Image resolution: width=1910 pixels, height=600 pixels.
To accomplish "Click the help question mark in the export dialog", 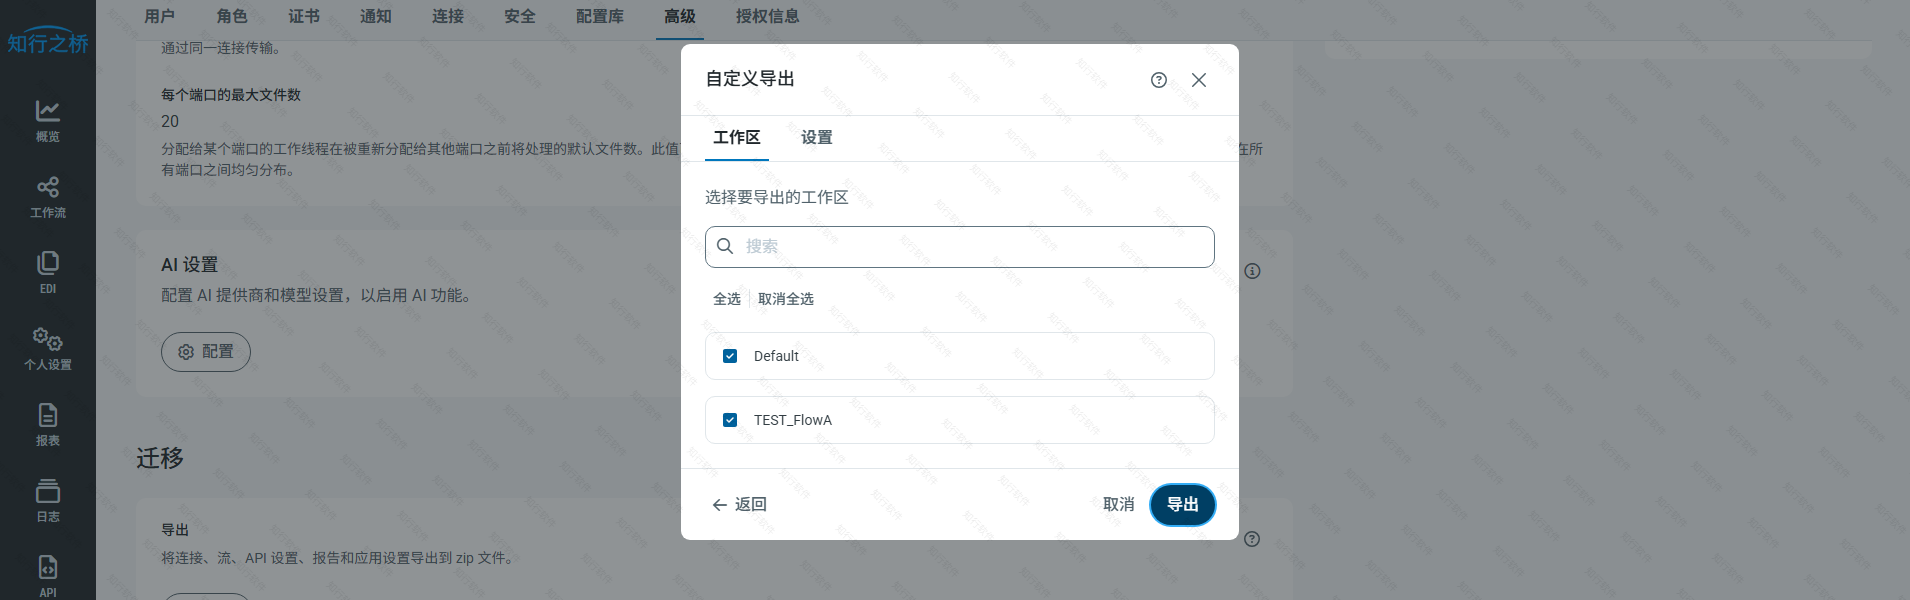I will coord(1158,80).
